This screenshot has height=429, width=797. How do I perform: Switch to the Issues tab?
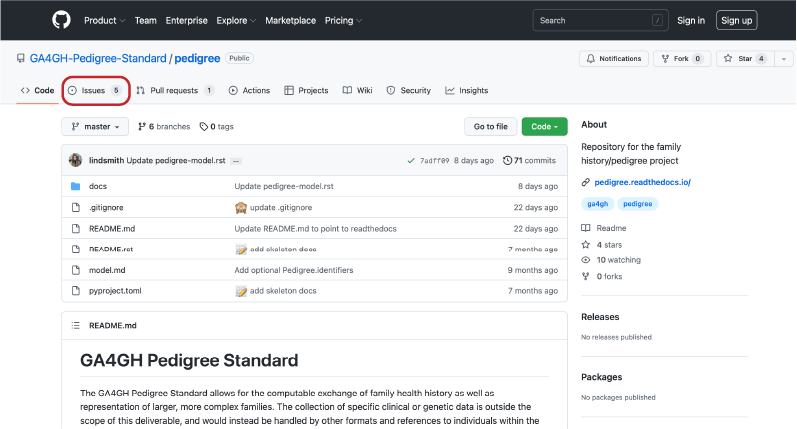click(x=95, y=90)
